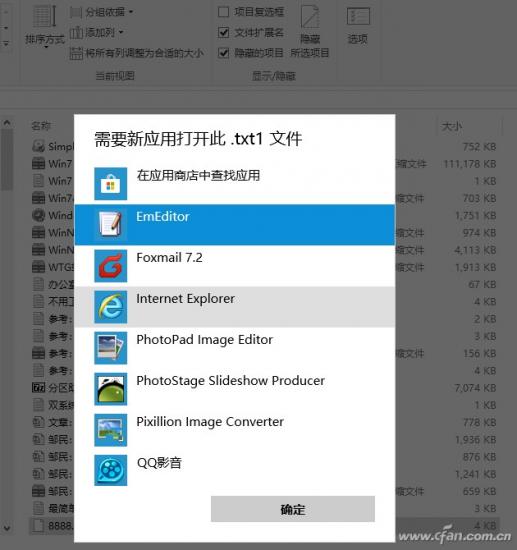
Task: Choose EmEditor to open the file
Action: 235,224
